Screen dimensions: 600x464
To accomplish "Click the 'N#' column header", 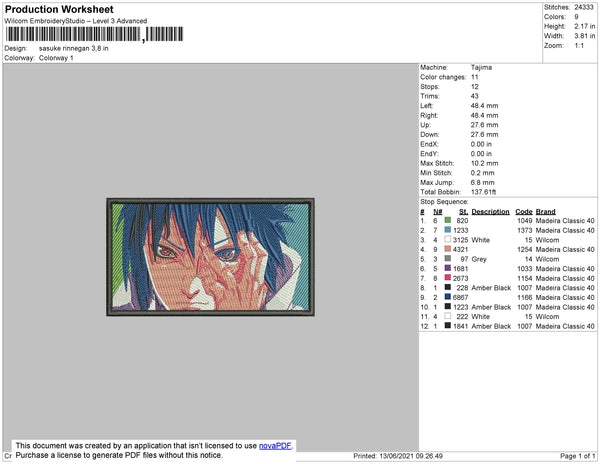I will 438,212.
